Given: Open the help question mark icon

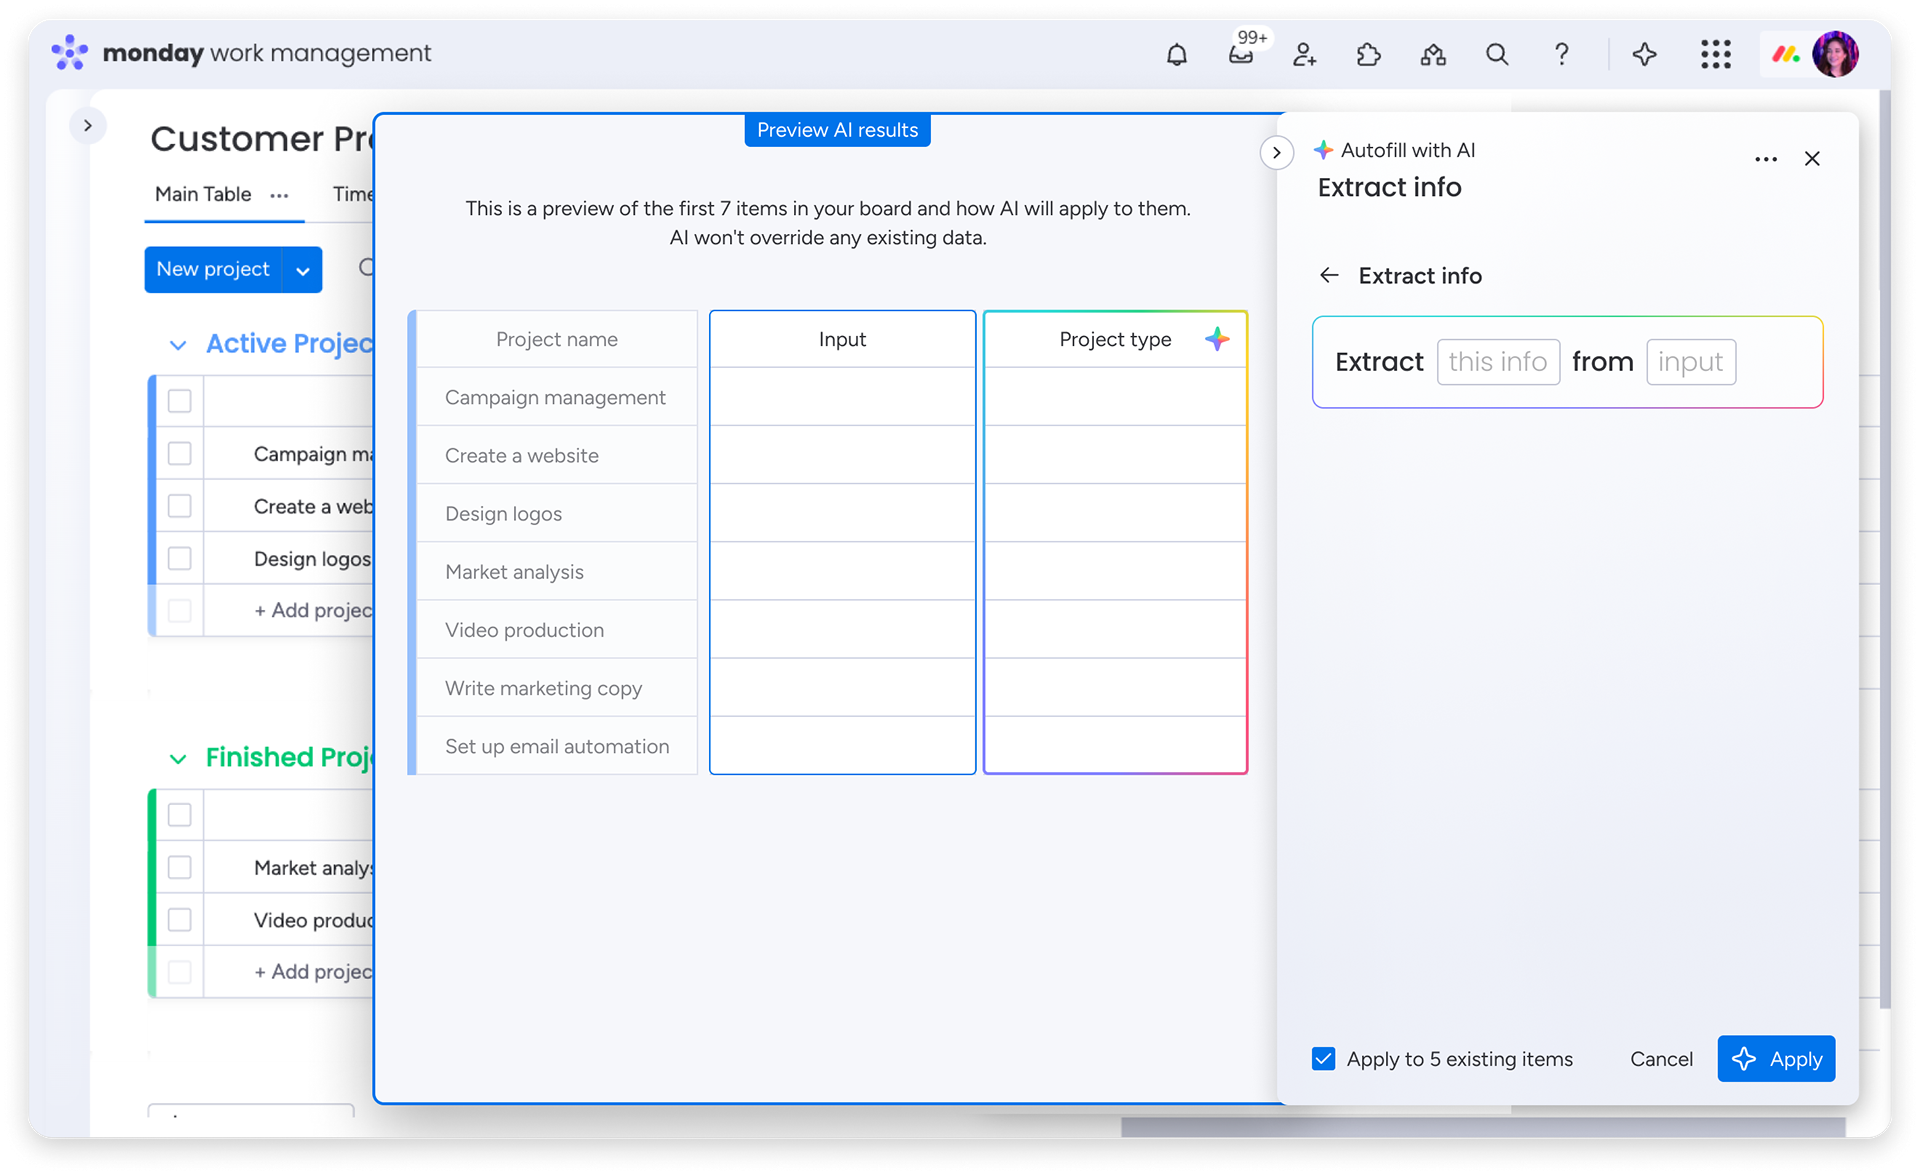Looking at the screenshot, I should coord(1561,55).
